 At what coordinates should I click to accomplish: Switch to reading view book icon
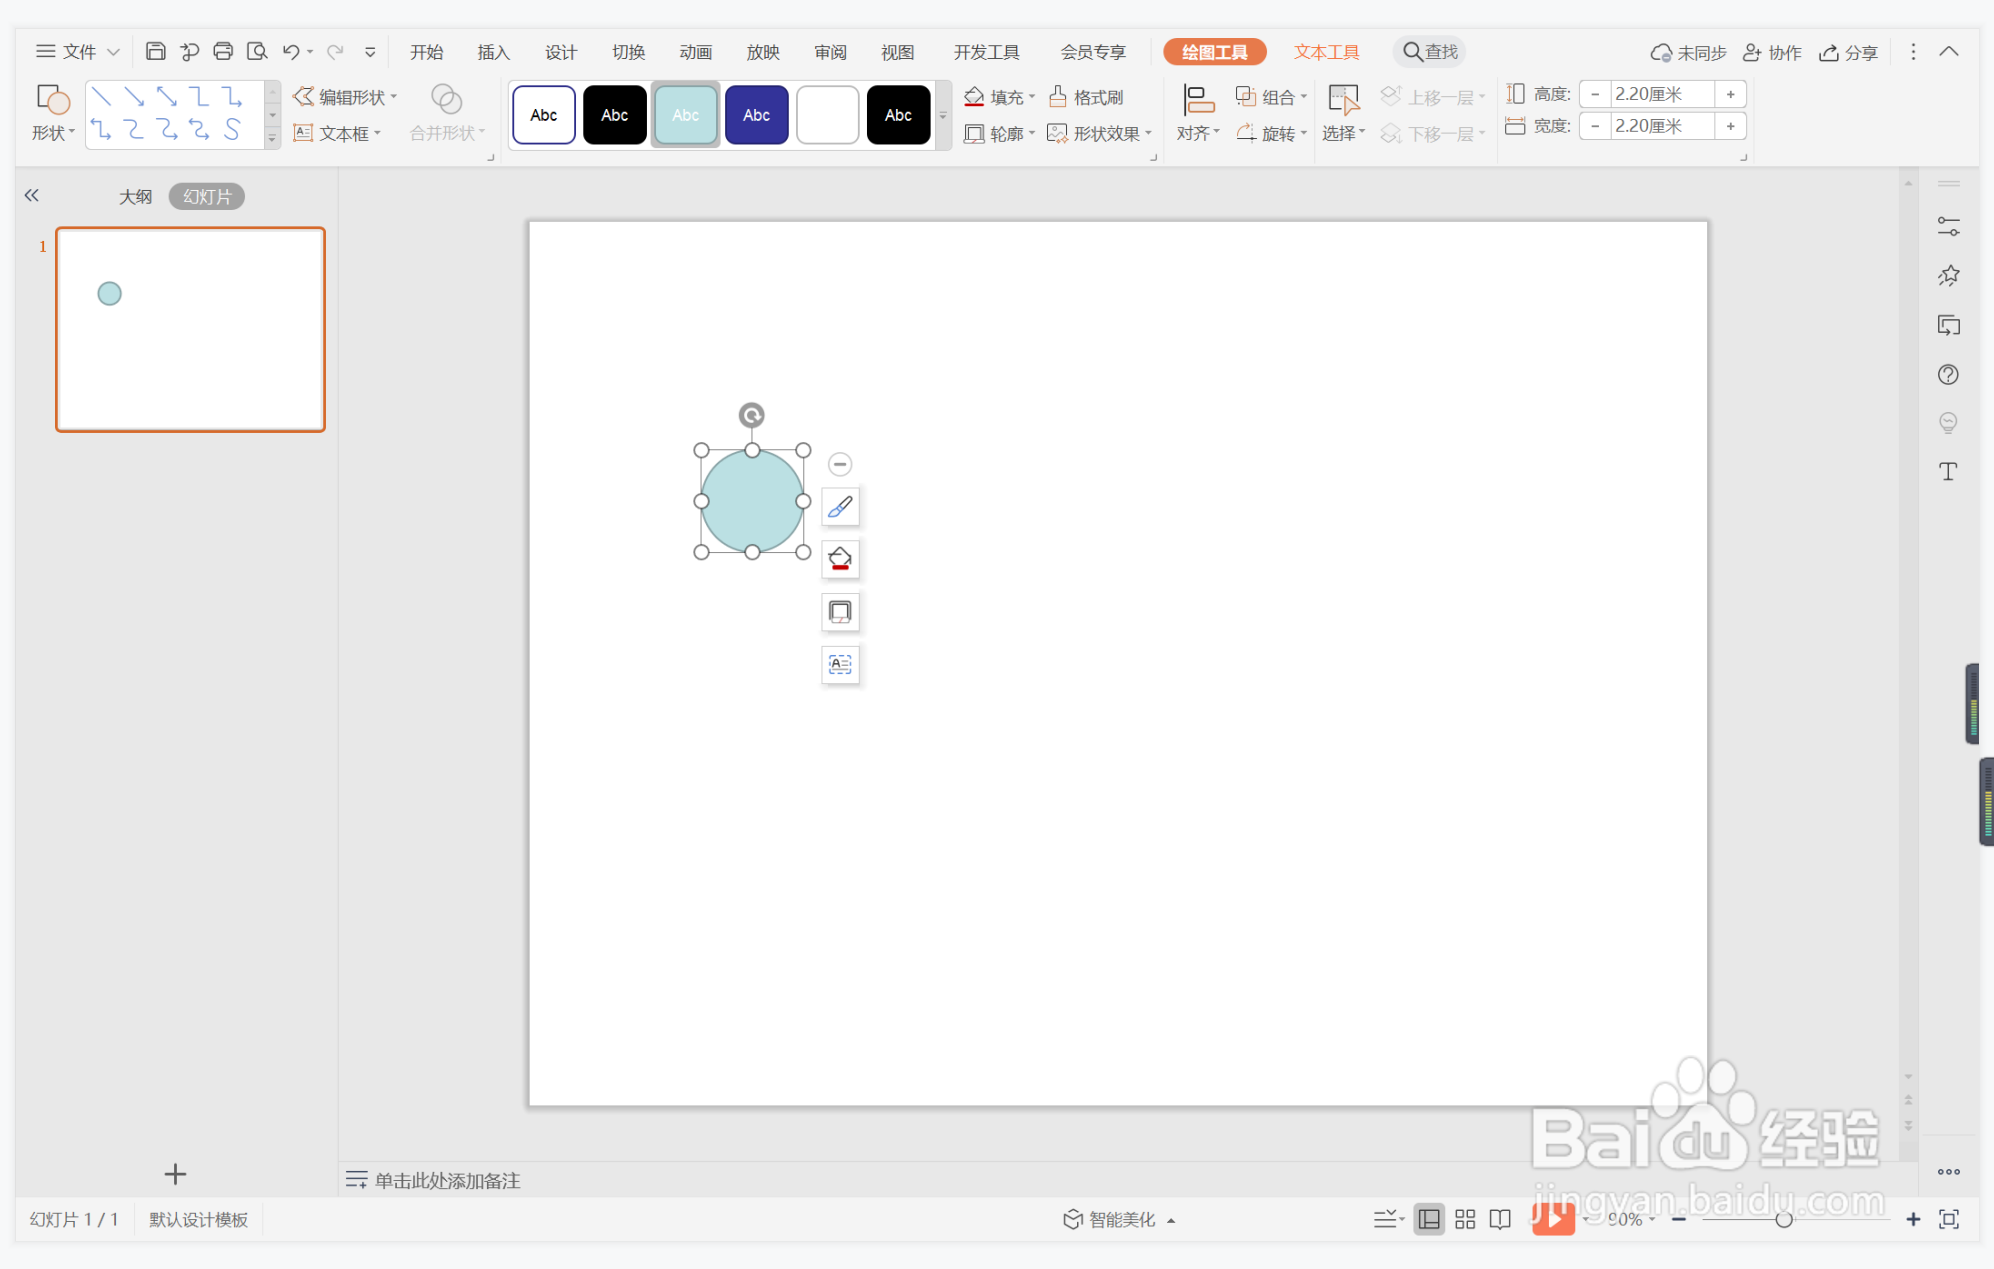[1500, 1219]
